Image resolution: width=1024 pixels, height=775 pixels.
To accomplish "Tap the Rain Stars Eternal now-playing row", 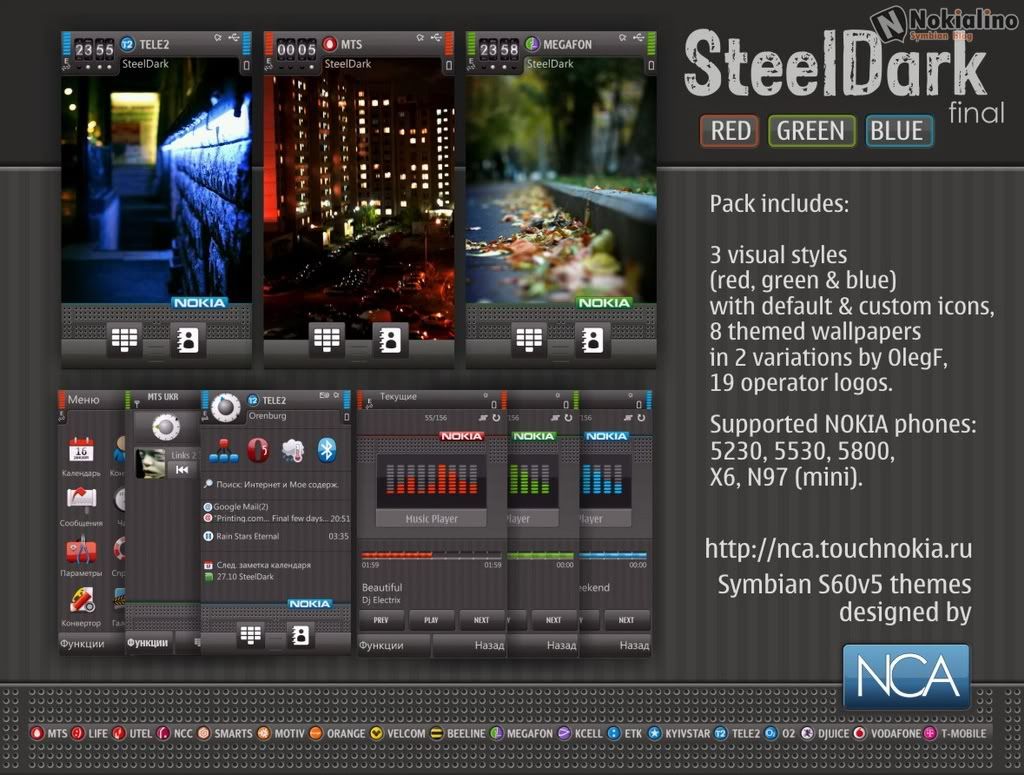I will coord(276,536).
